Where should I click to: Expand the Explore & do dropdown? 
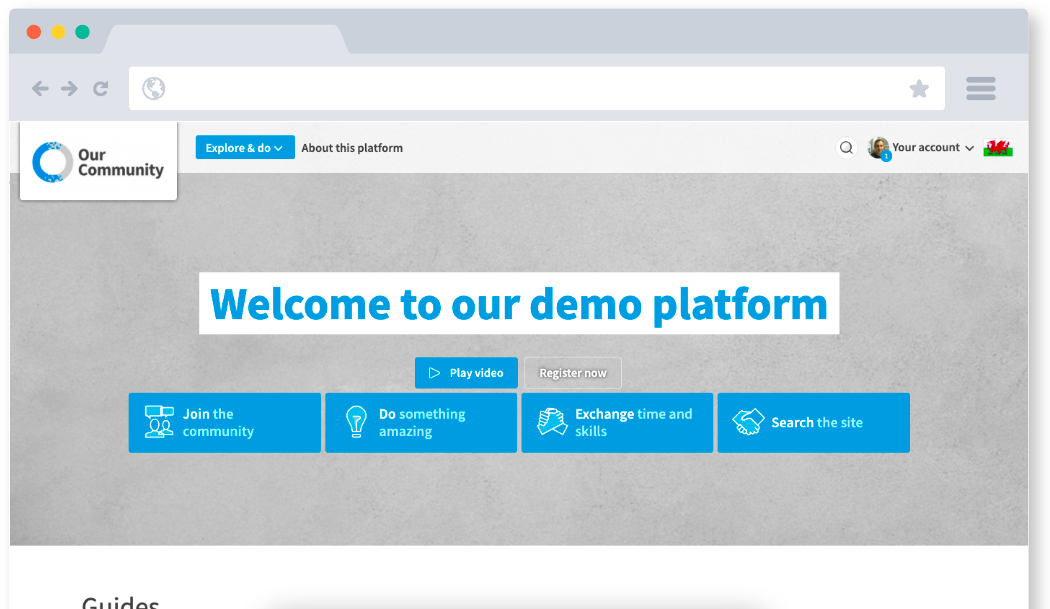tap(245, 148)
